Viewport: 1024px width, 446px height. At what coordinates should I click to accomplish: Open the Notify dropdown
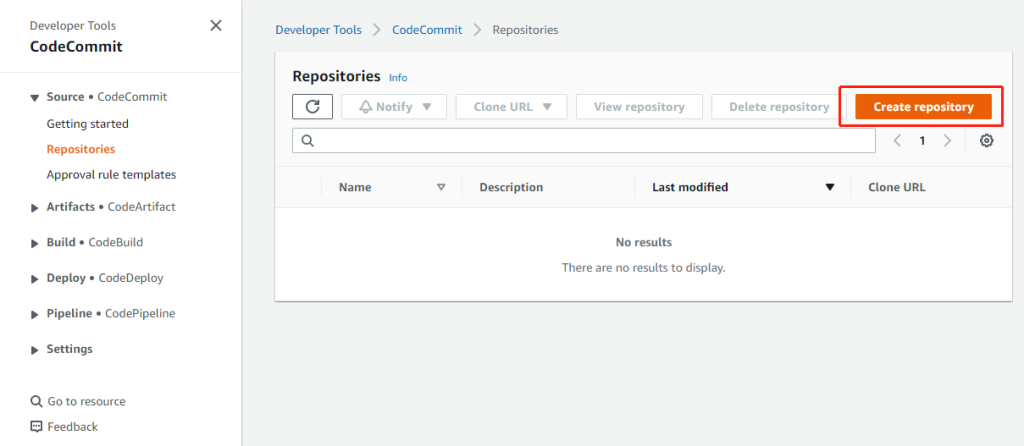[x=395, y=107]
